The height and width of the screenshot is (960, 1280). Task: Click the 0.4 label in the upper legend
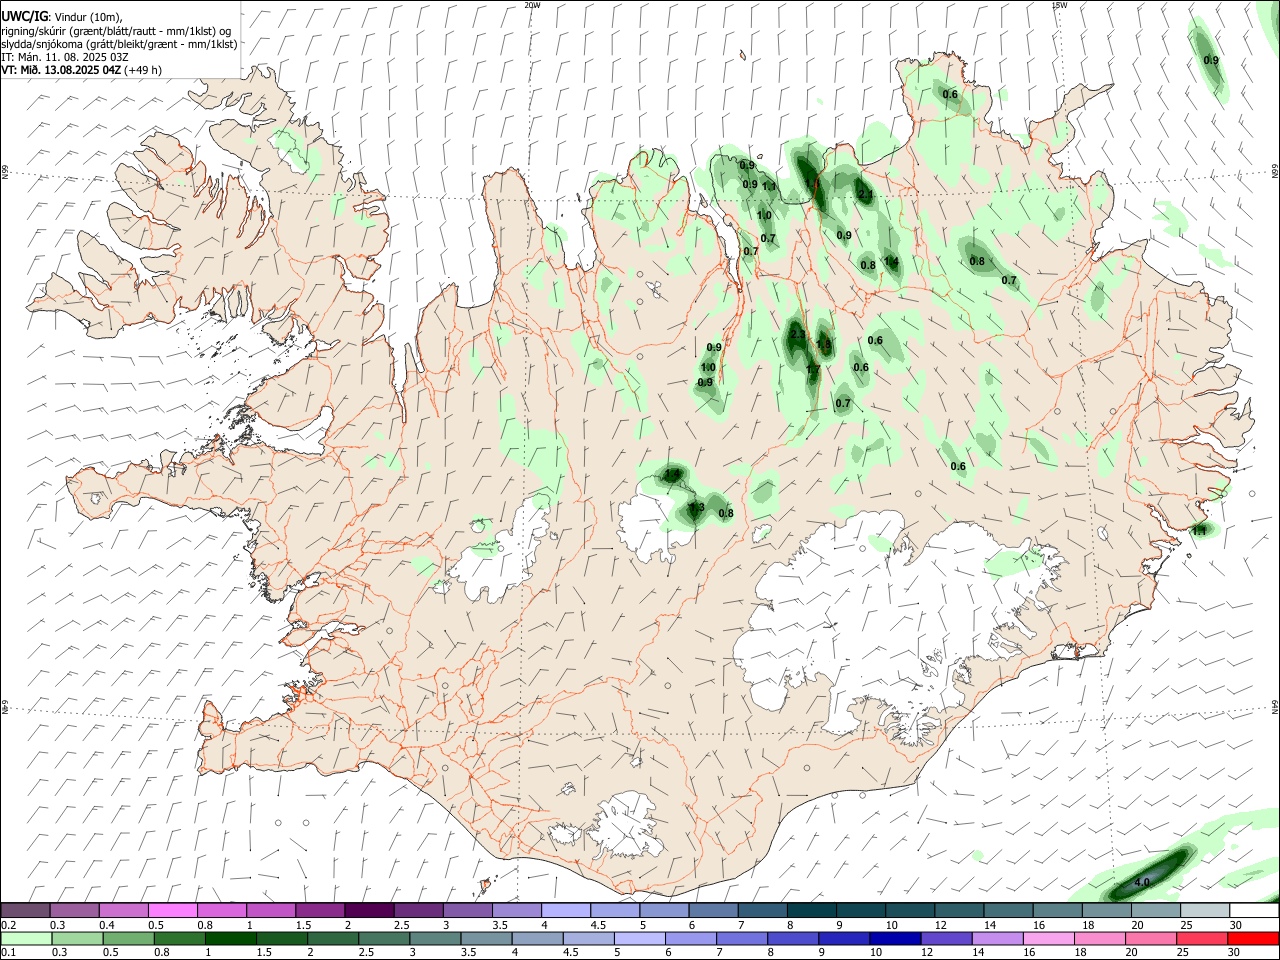coord(107,925)
